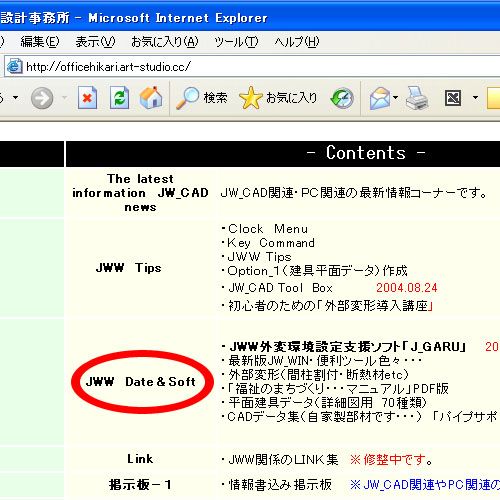Open the JWW Tips section link

(129, 268)
